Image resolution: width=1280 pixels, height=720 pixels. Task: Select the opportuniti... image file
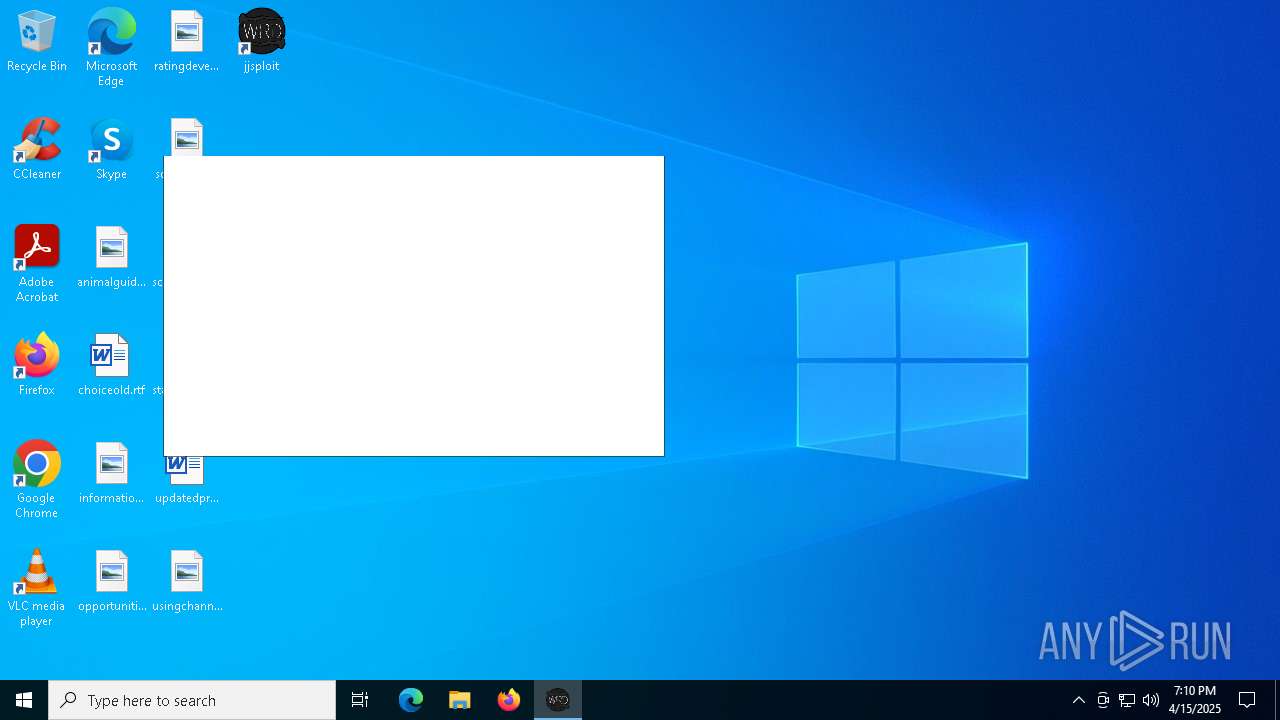coord(111,582)
